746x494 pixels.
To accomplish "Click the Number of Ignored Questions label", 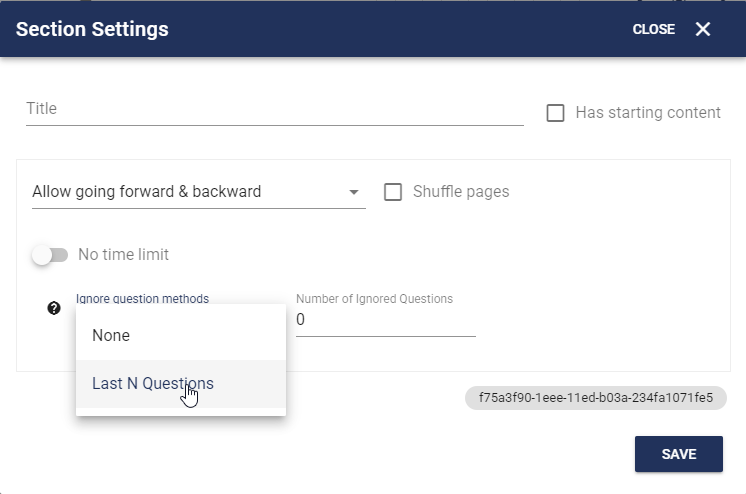I will [x=374, y=299].
